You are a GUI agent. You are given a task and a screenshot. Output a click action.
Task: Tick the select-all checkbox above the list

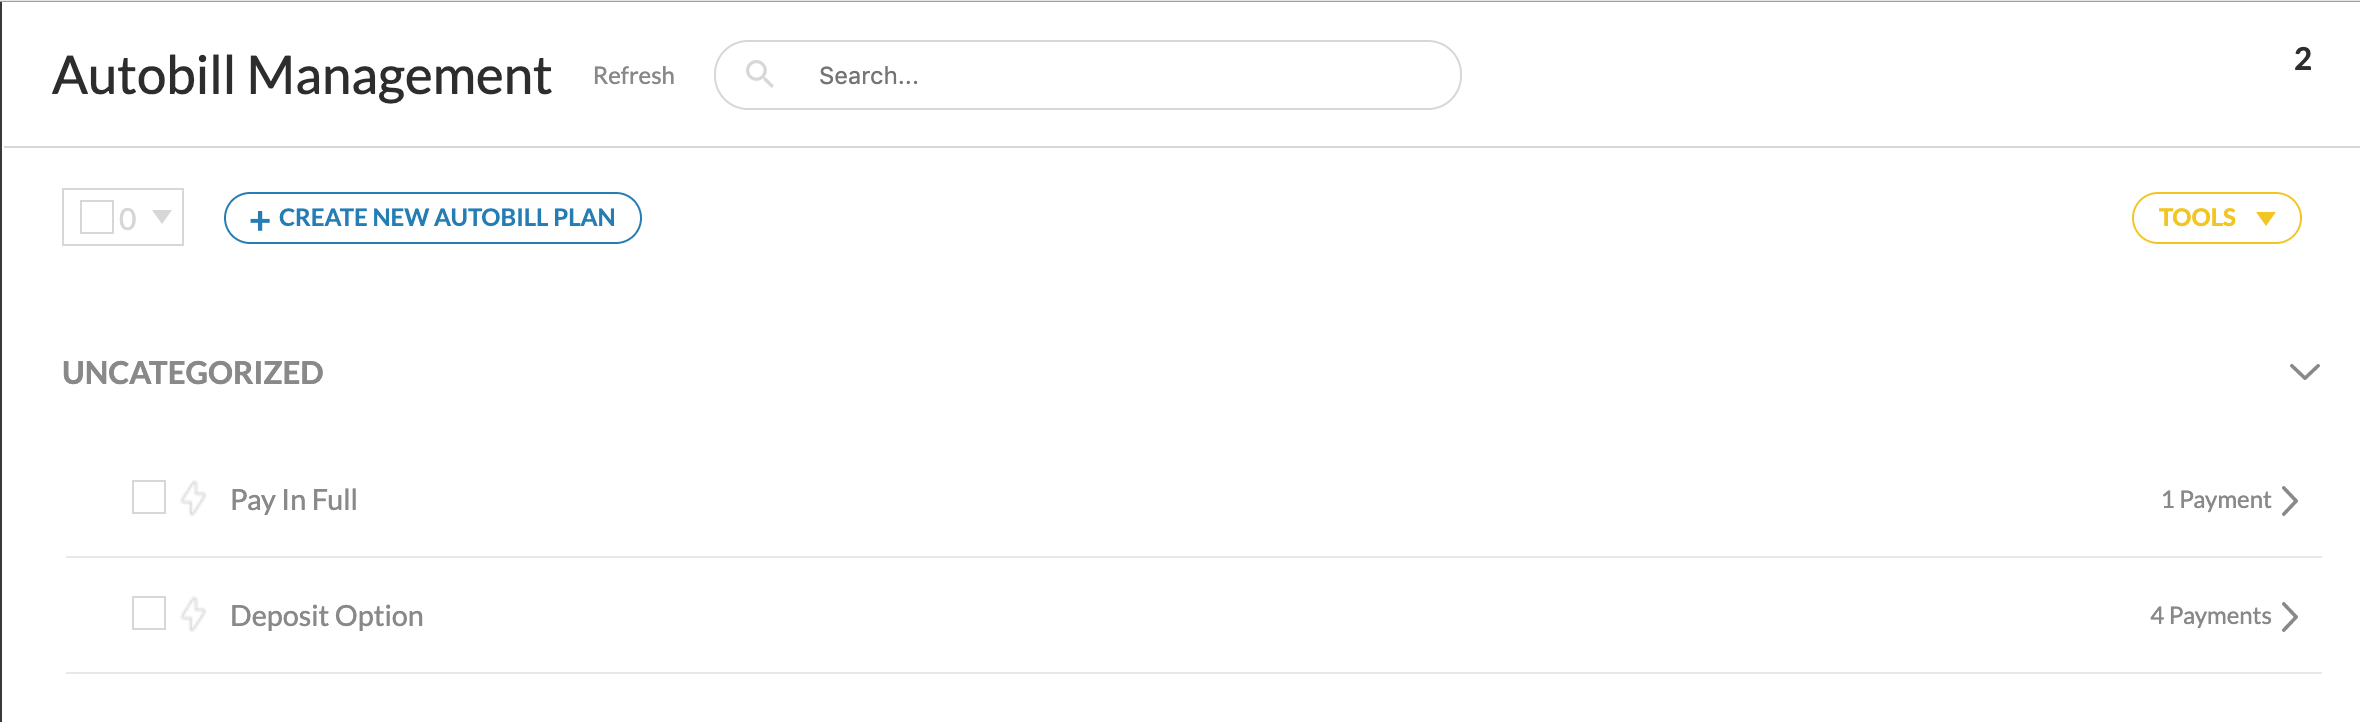97,217
